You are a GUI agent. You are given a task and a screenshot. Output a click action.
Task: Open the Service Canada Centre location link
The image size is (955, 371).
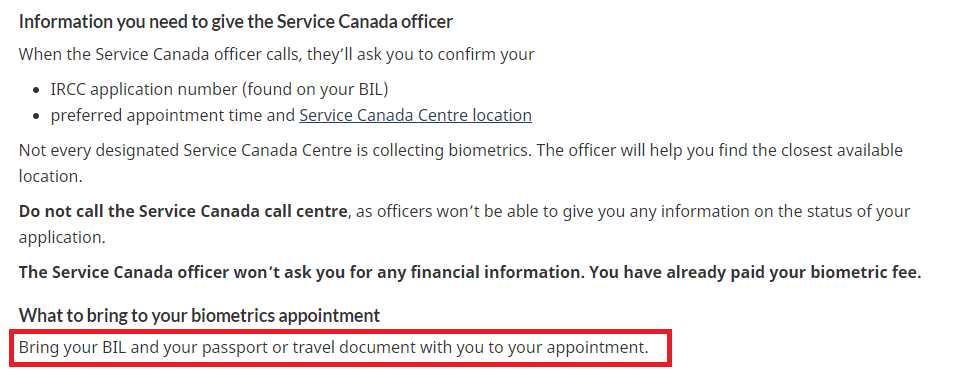click(x=415, y=115)
